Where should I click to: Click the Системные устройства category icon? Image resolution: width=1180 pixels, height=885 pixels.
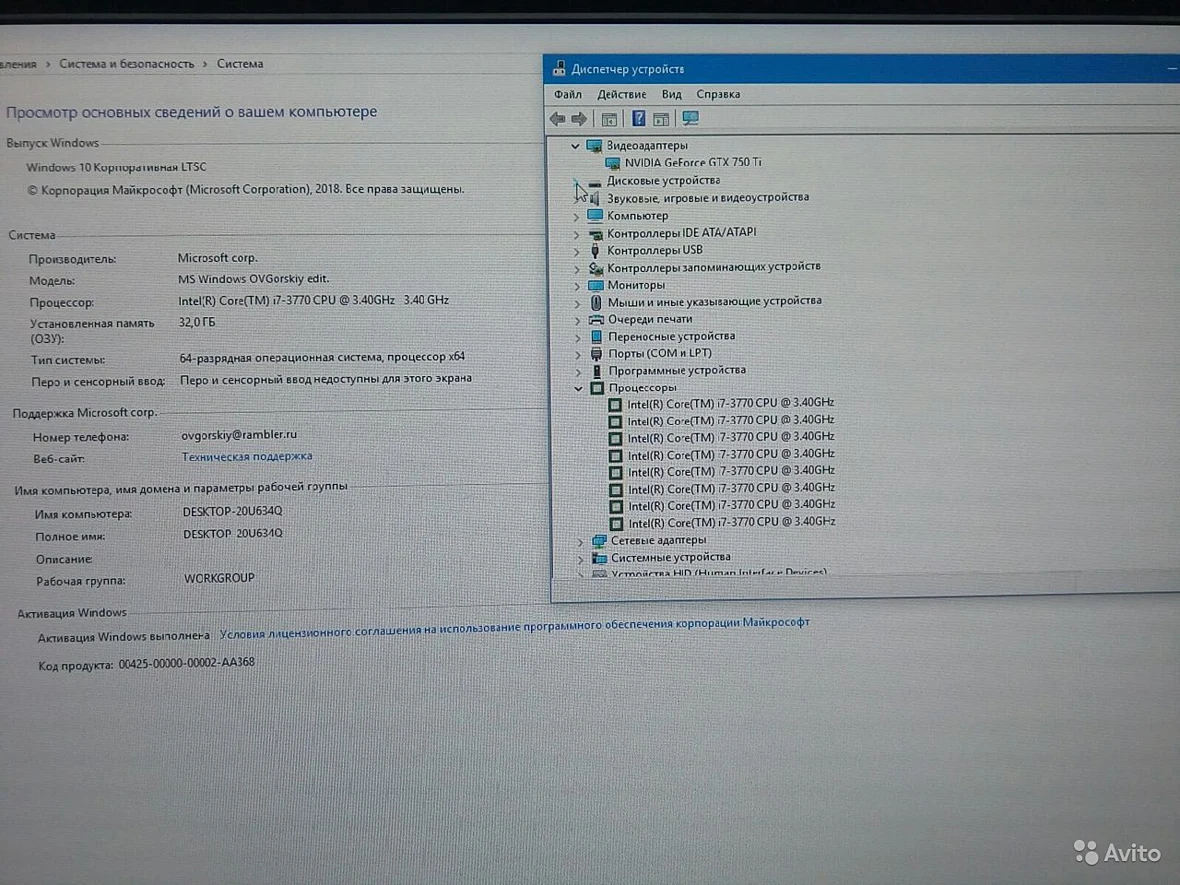[x=600, y=558]
